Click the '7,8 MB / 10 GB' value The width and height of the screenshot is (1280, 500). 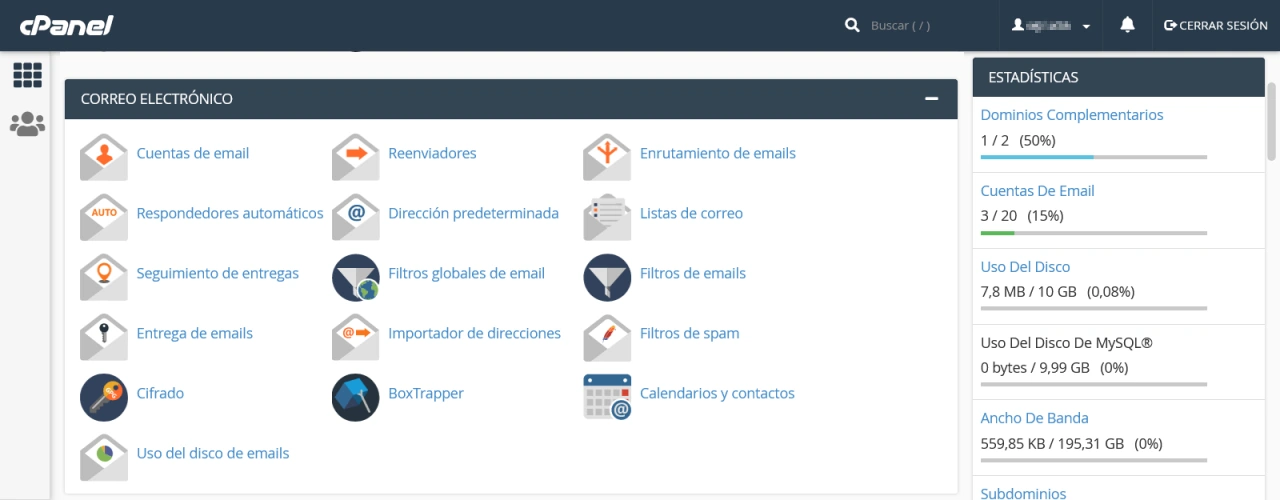(1029, 292)
